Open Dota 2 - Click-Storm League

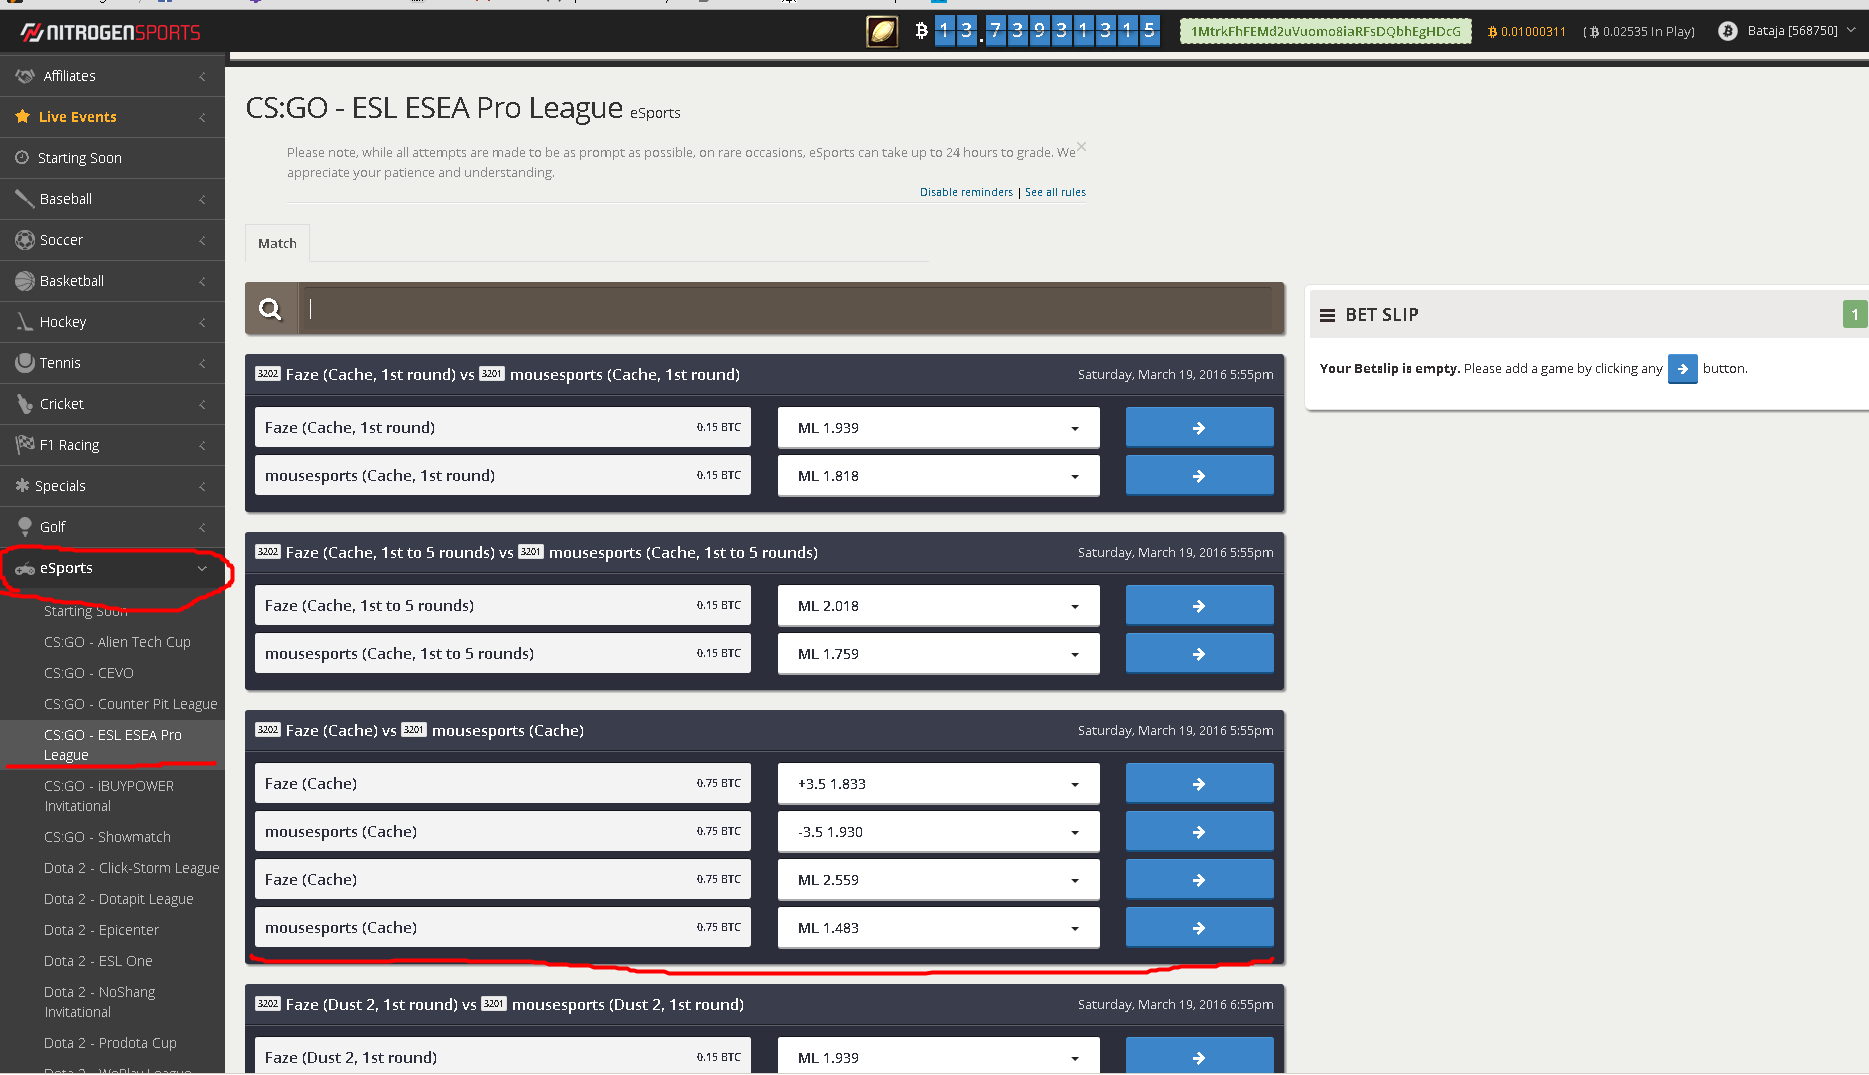click(131, 868)
